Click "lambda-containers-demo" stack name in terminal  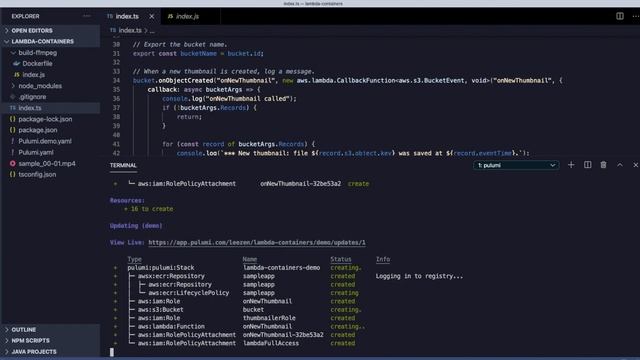tap(281, 268)
